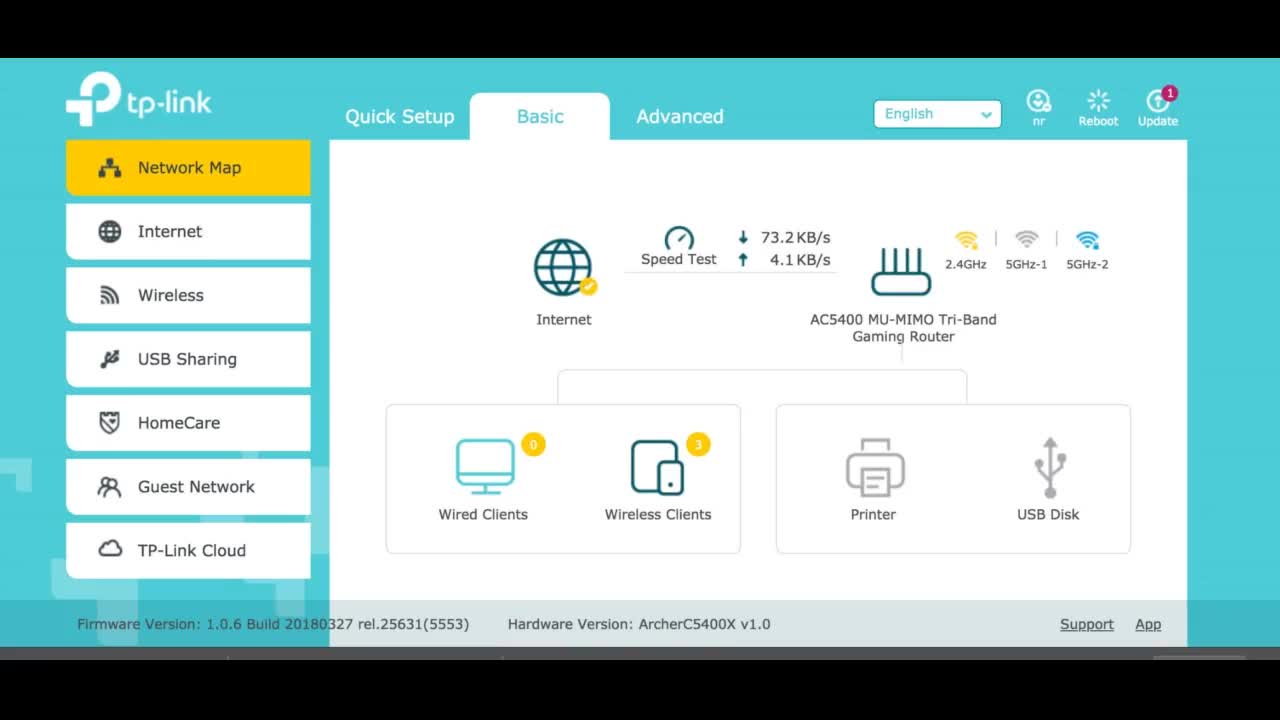Viewport: 1280px width, 720px height.
Task: Open TP-Link Cloud section
Action: [x=188, y=551]
